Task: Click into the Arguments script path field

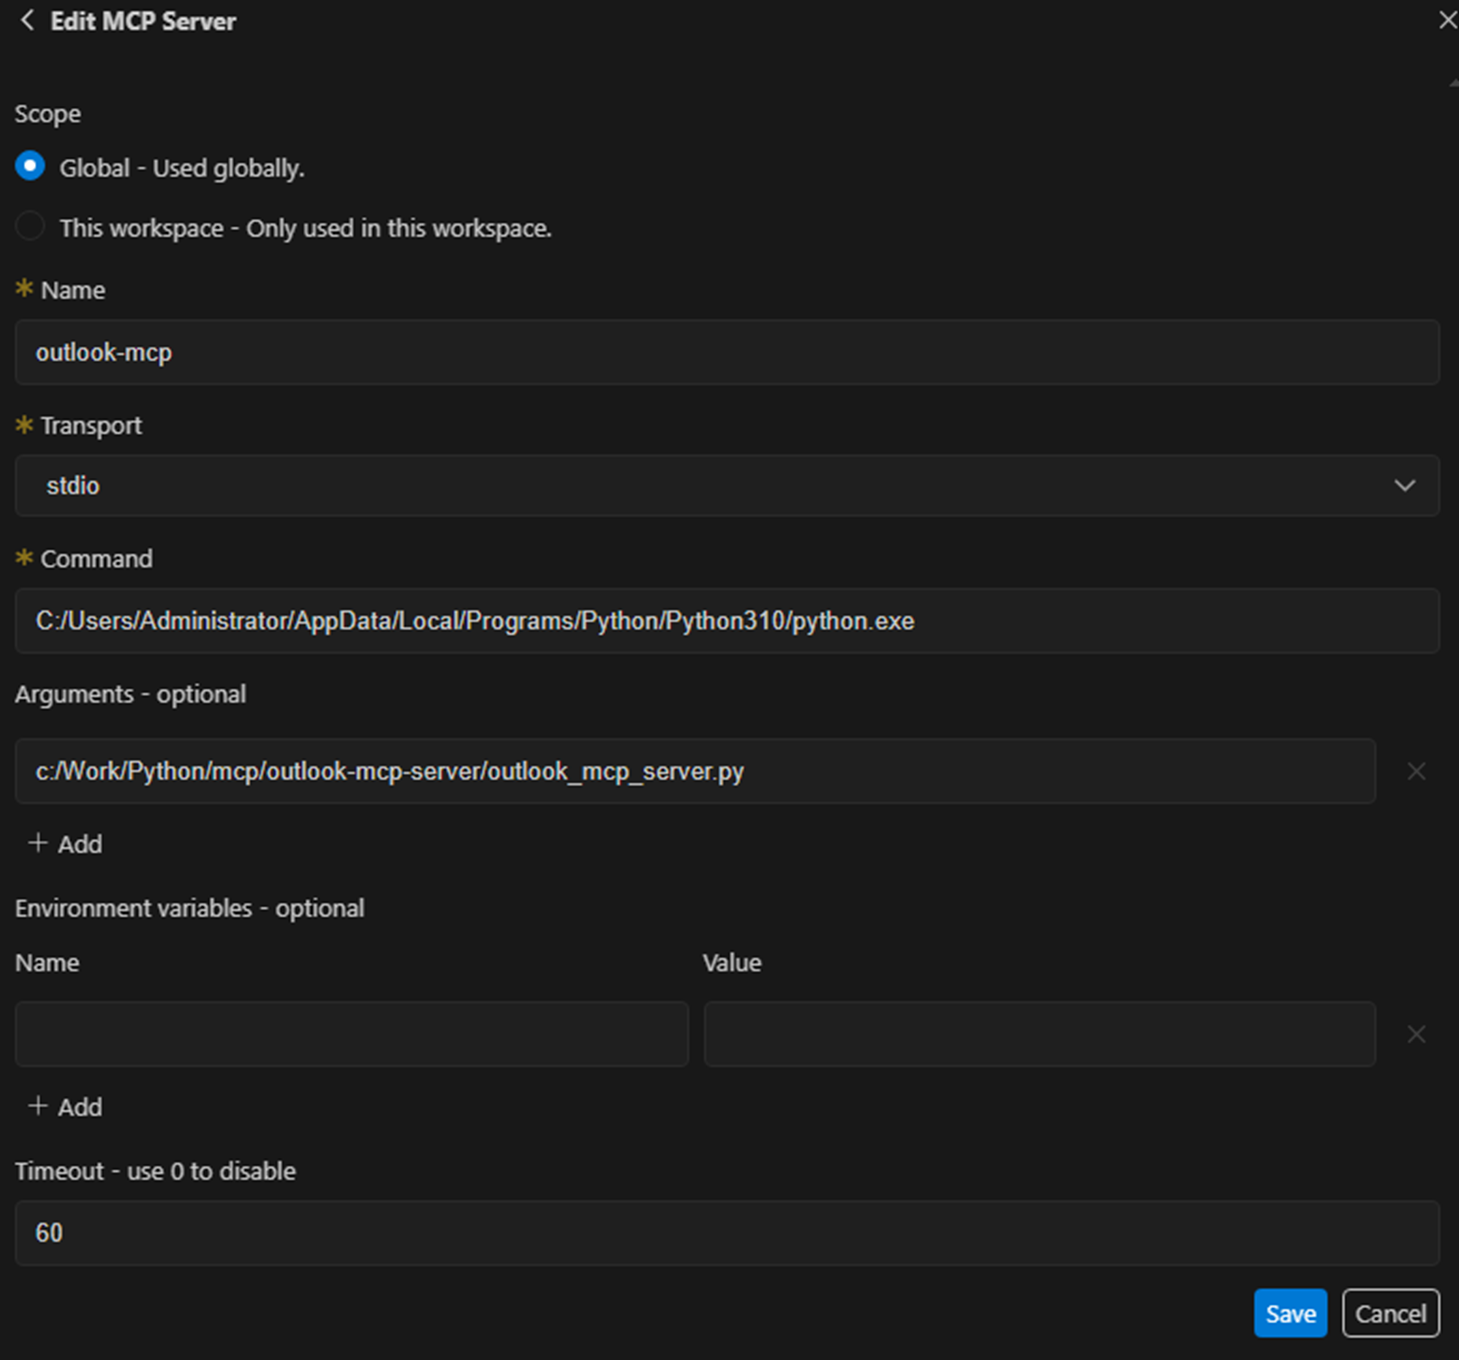Action: pyautogui.click(x=695, y=771)
